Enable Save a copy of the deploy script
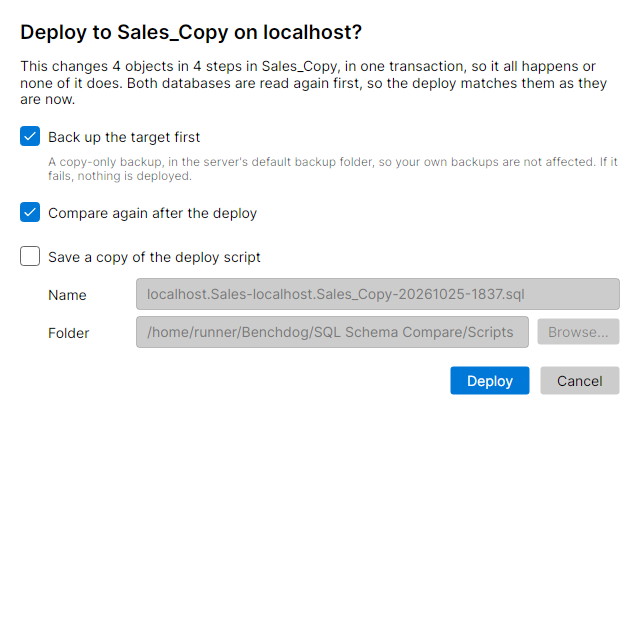640x640 pixels. [30, 256]
